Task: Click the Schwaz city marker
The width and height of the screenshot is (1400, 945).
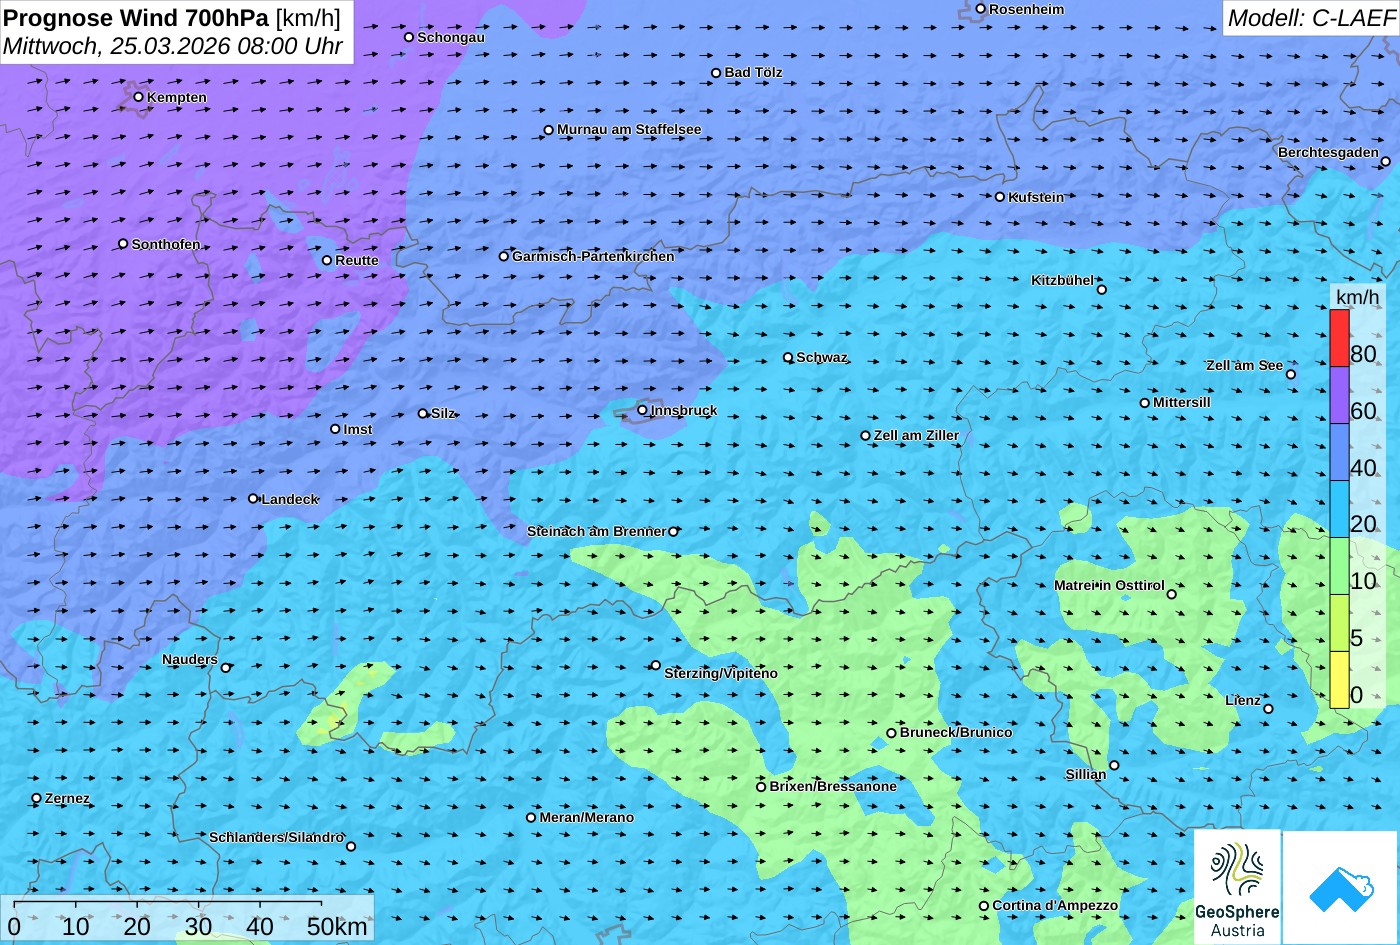Action: [788, 357]
